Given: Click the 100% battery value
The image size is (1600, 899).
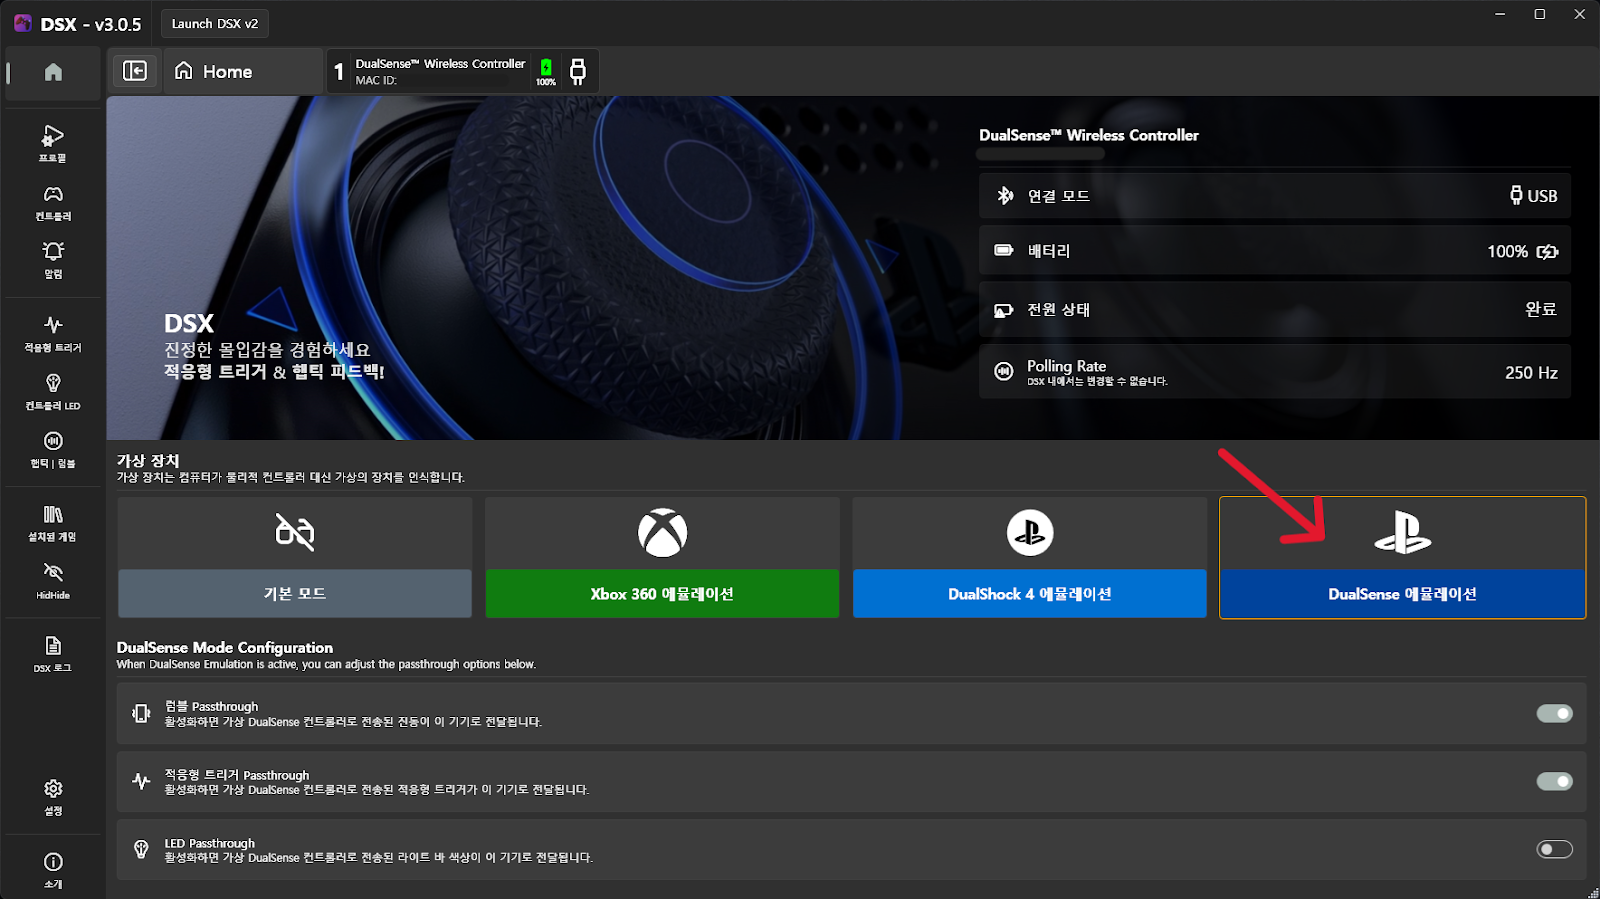Looking at the screenshot, I should tap(1507, 251).
